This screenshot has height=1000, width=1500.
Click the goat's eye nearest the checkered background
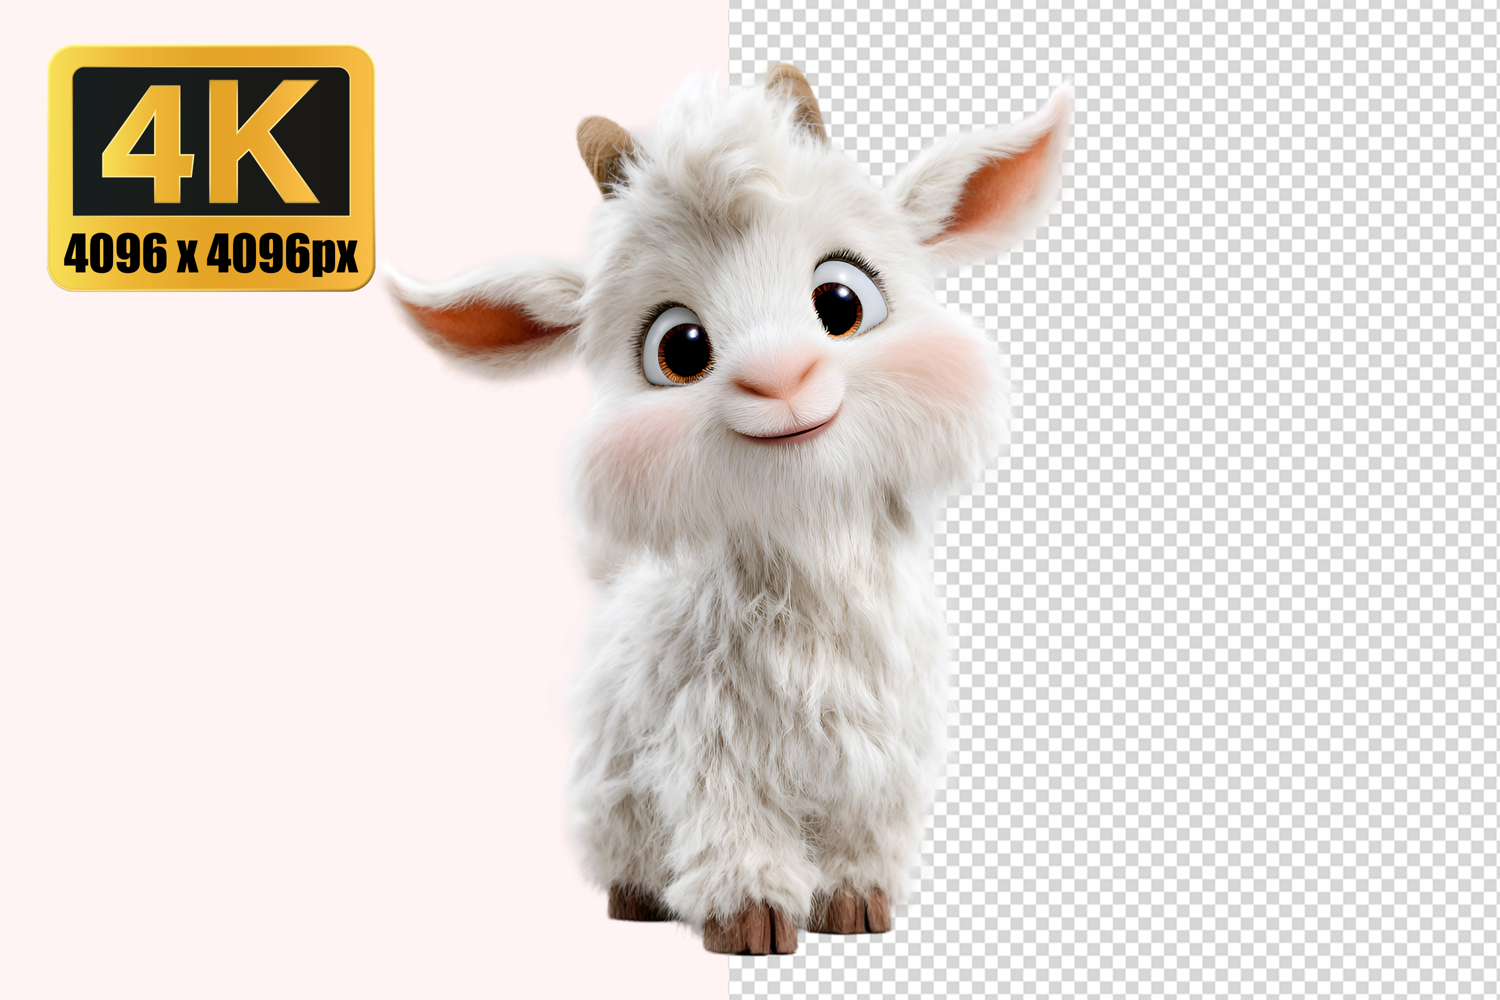pyautogui.click(x=842, y=300)
